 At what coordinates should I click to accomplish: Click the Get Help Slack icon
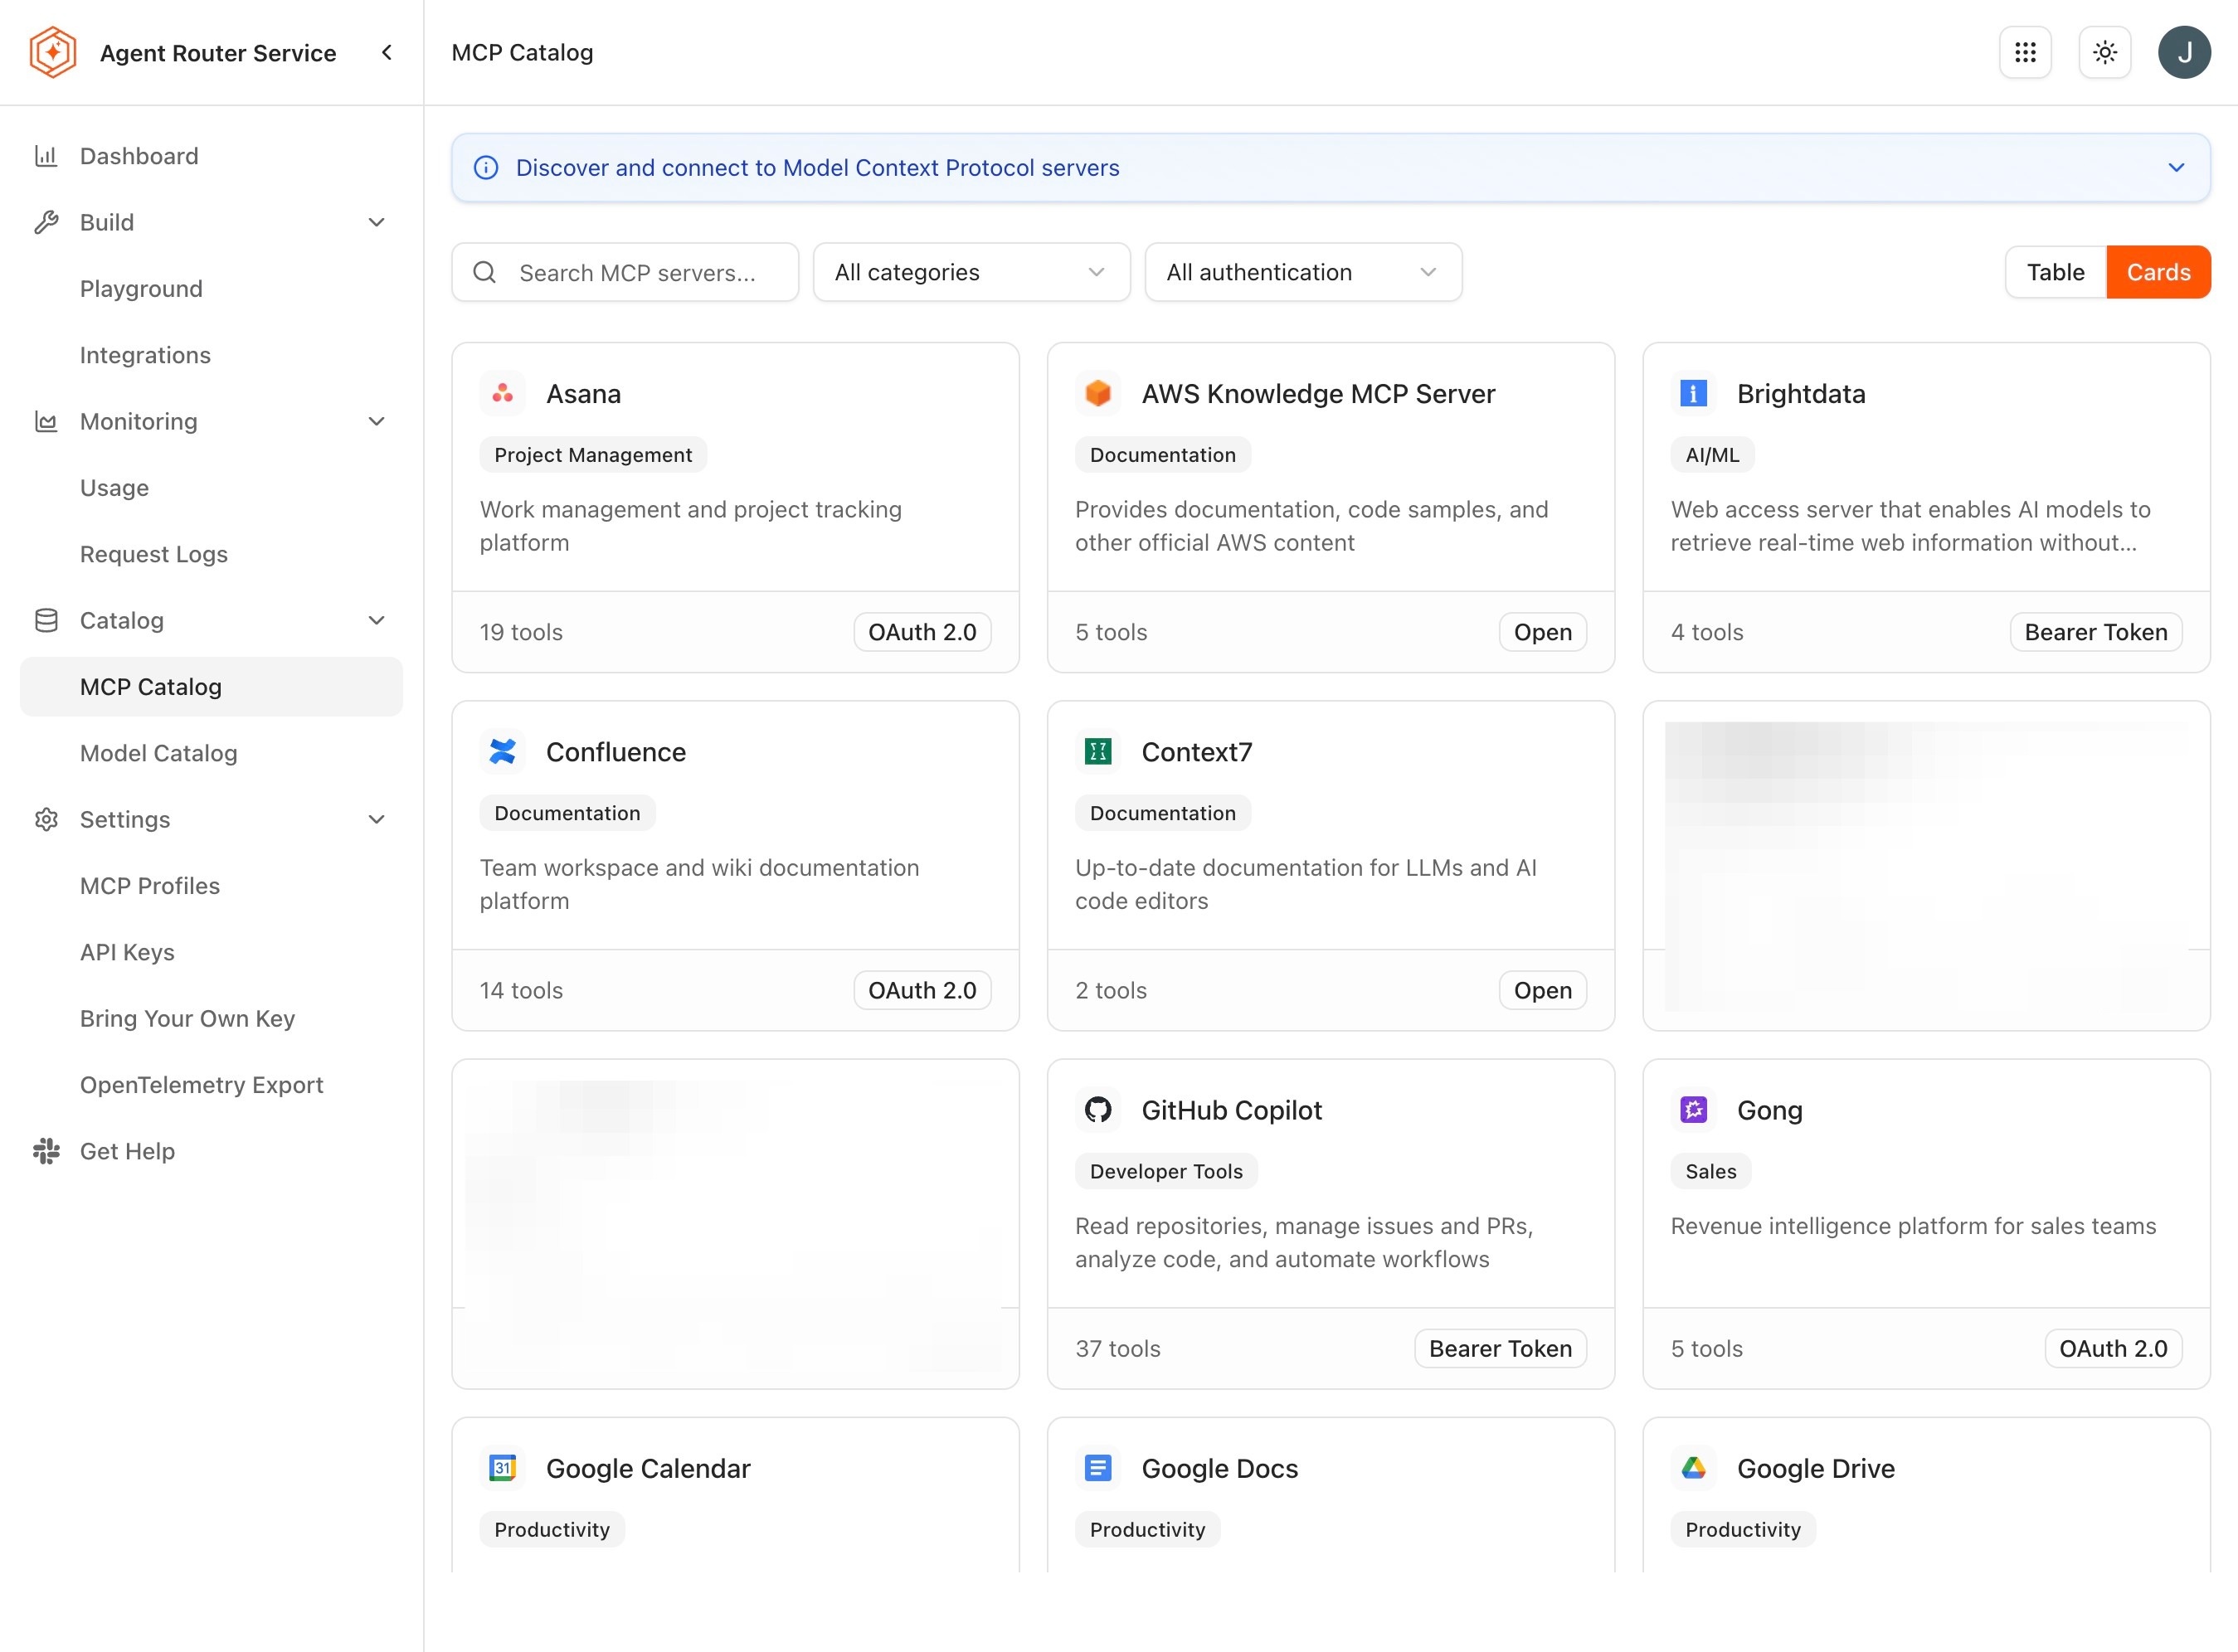point(46,1151)
